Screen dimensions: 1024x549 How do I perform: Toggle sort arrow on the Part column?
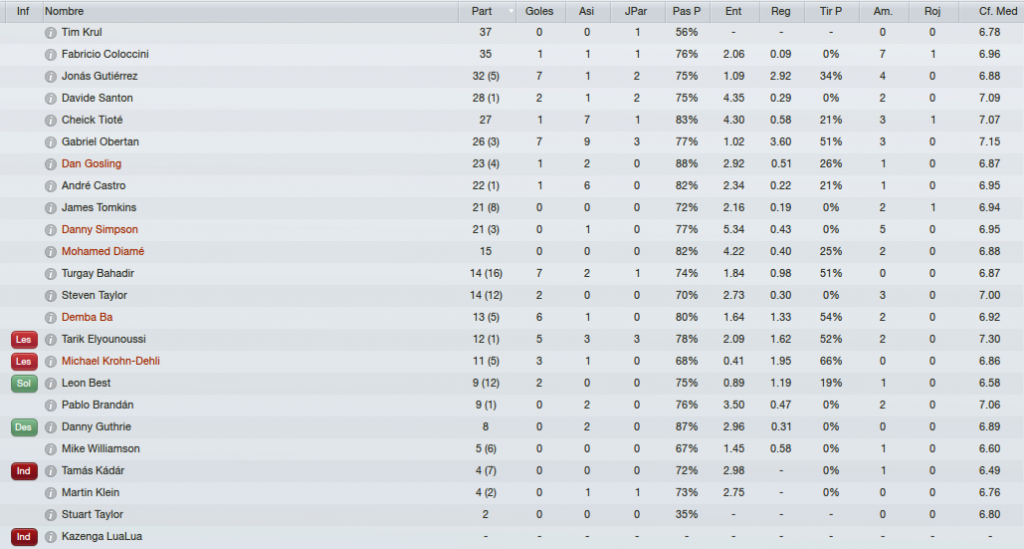pyautogui.click(x=511, y=11)
